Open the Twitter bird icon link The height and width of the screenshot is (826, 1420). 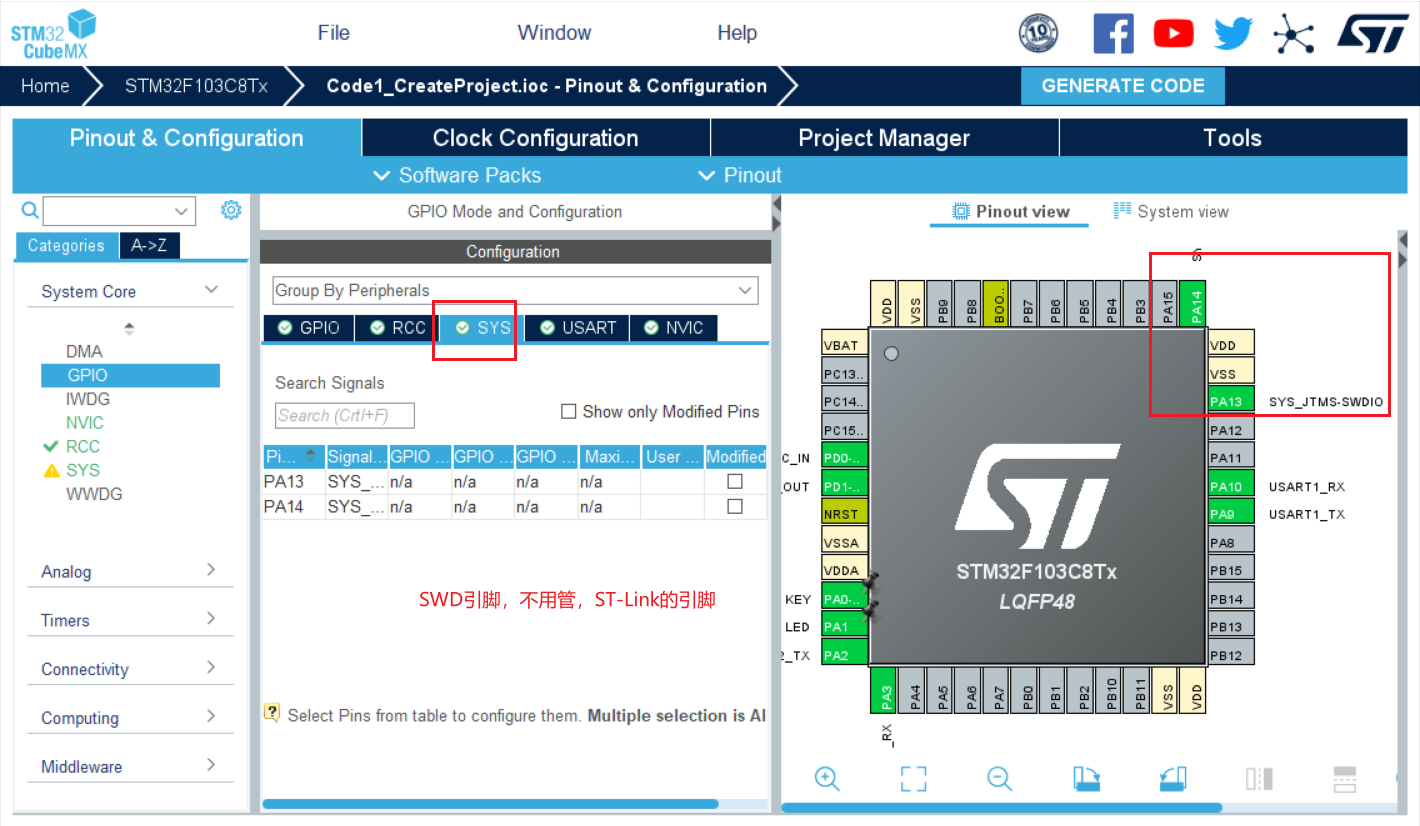(x=1233, y=34)
